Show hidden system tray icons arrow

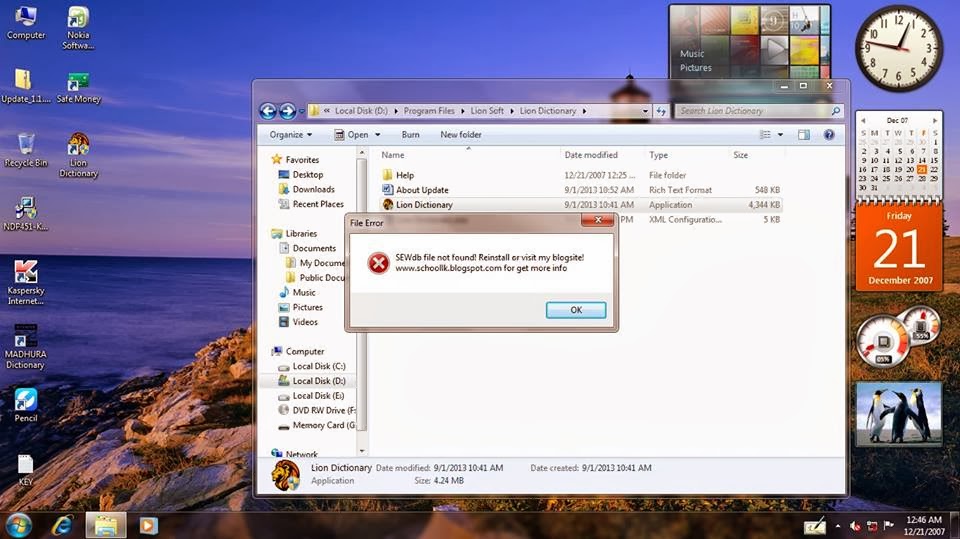pos(838,526)
